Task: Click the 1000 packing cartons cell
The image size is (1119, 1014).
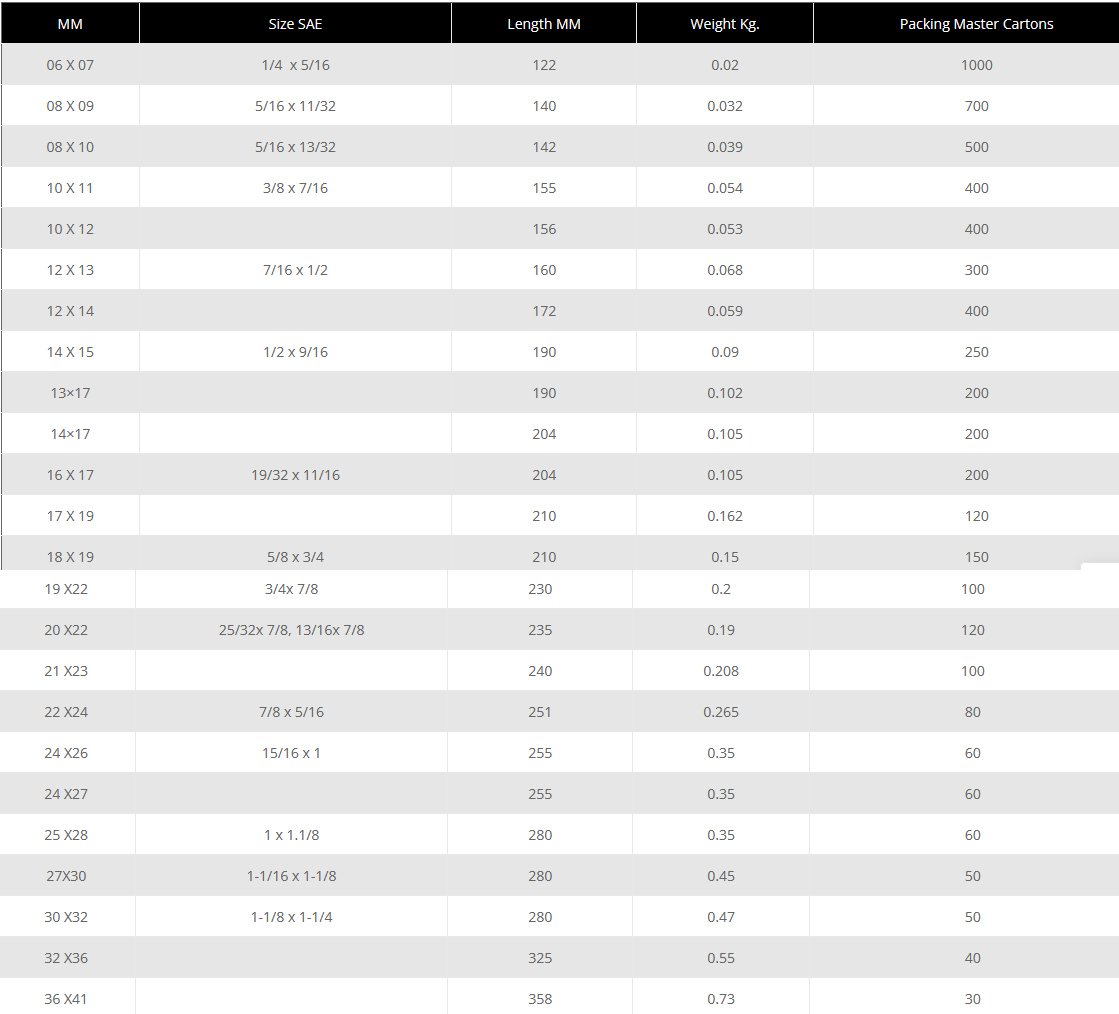Action: click(976, 65)
